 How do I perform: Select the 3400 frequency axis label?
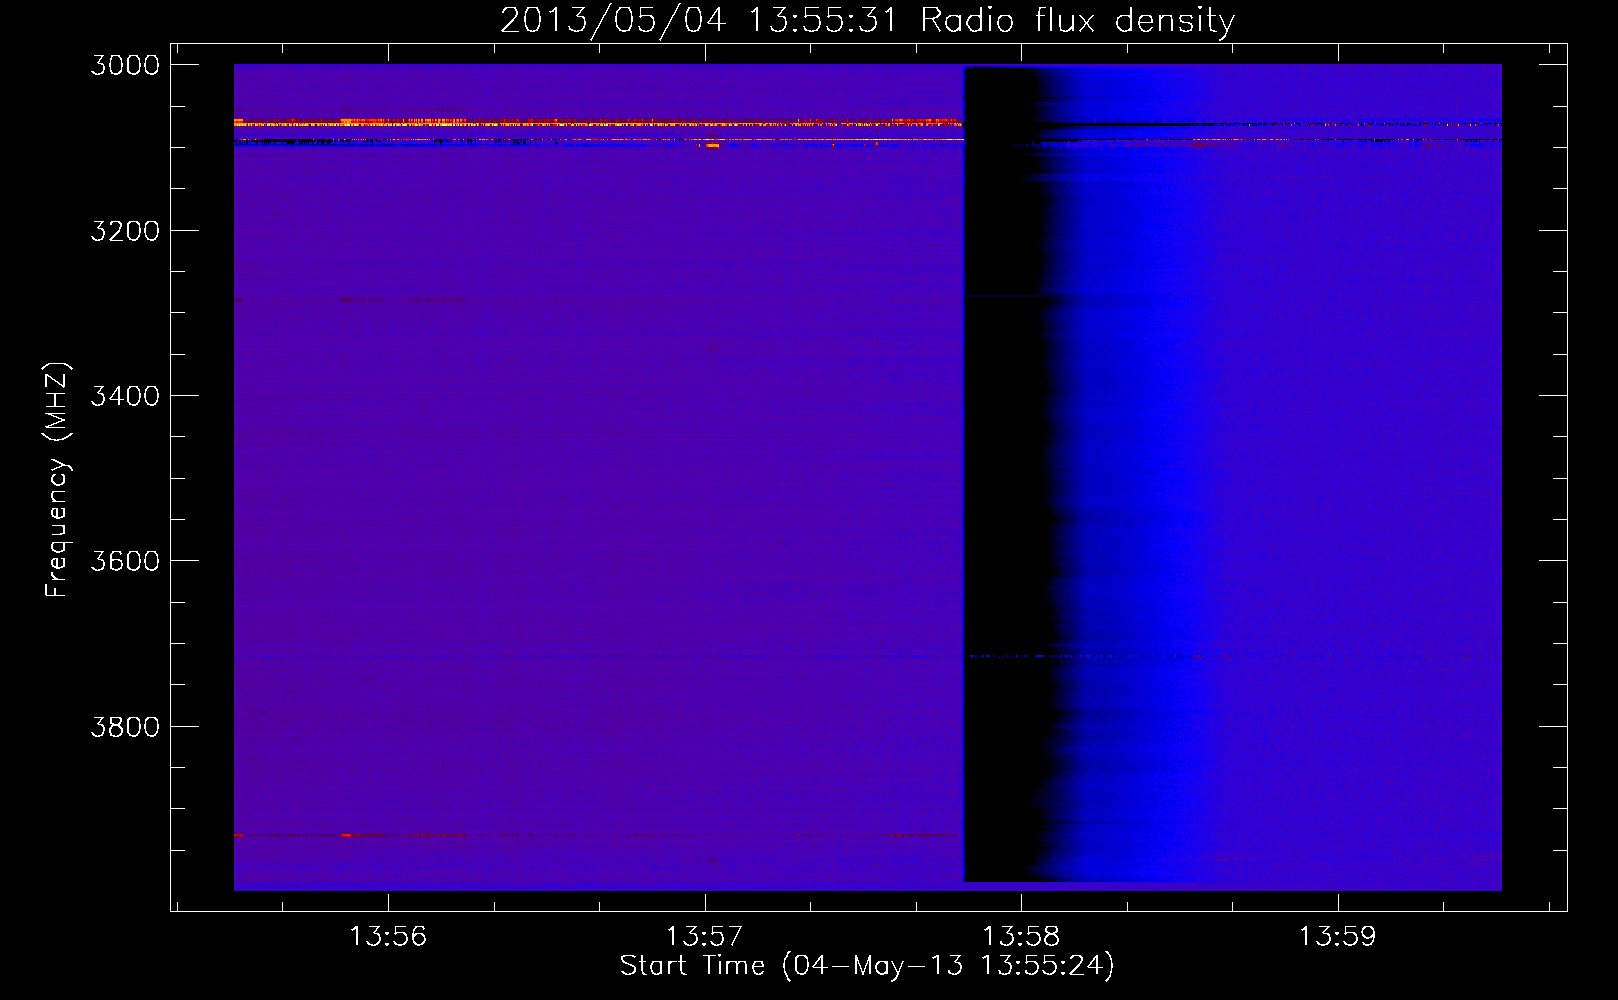tap(125, 396)
